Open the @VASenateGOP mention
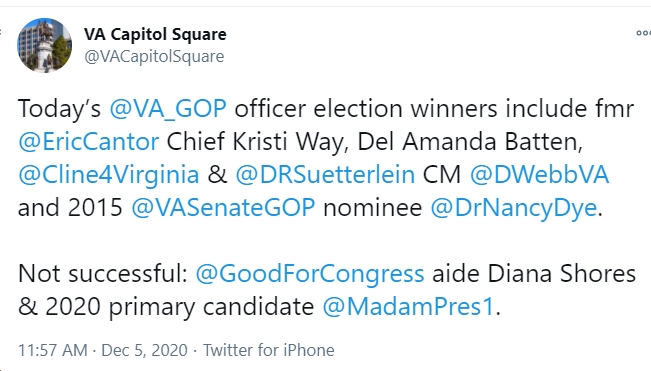Image resolution: width=651 pixels, height=371 pixels. click(223, 207)
